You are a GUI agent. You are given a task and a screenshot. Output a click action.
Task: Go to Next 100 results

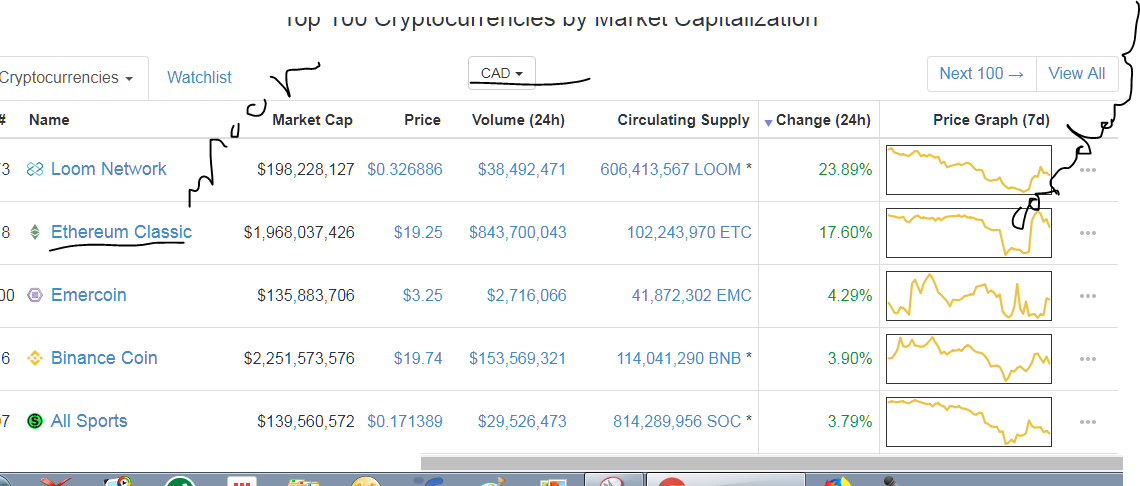(x=982, y=73)
